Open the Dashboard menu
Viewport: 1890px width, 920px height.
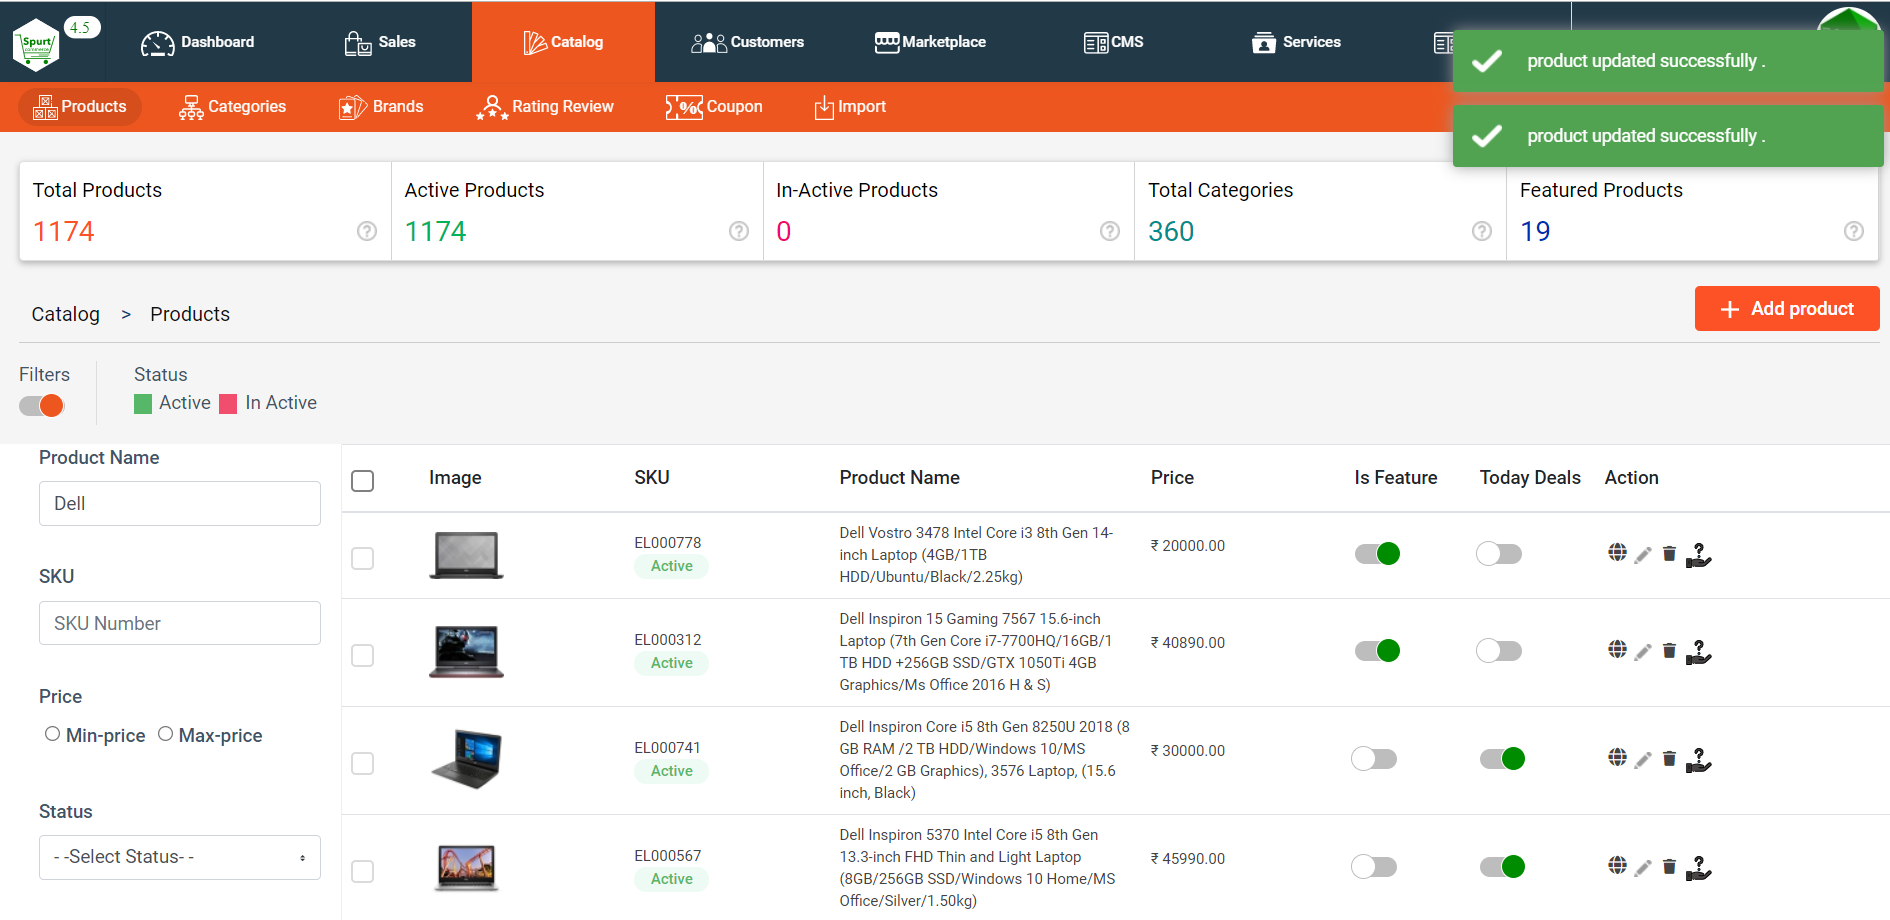coord(198,42)
